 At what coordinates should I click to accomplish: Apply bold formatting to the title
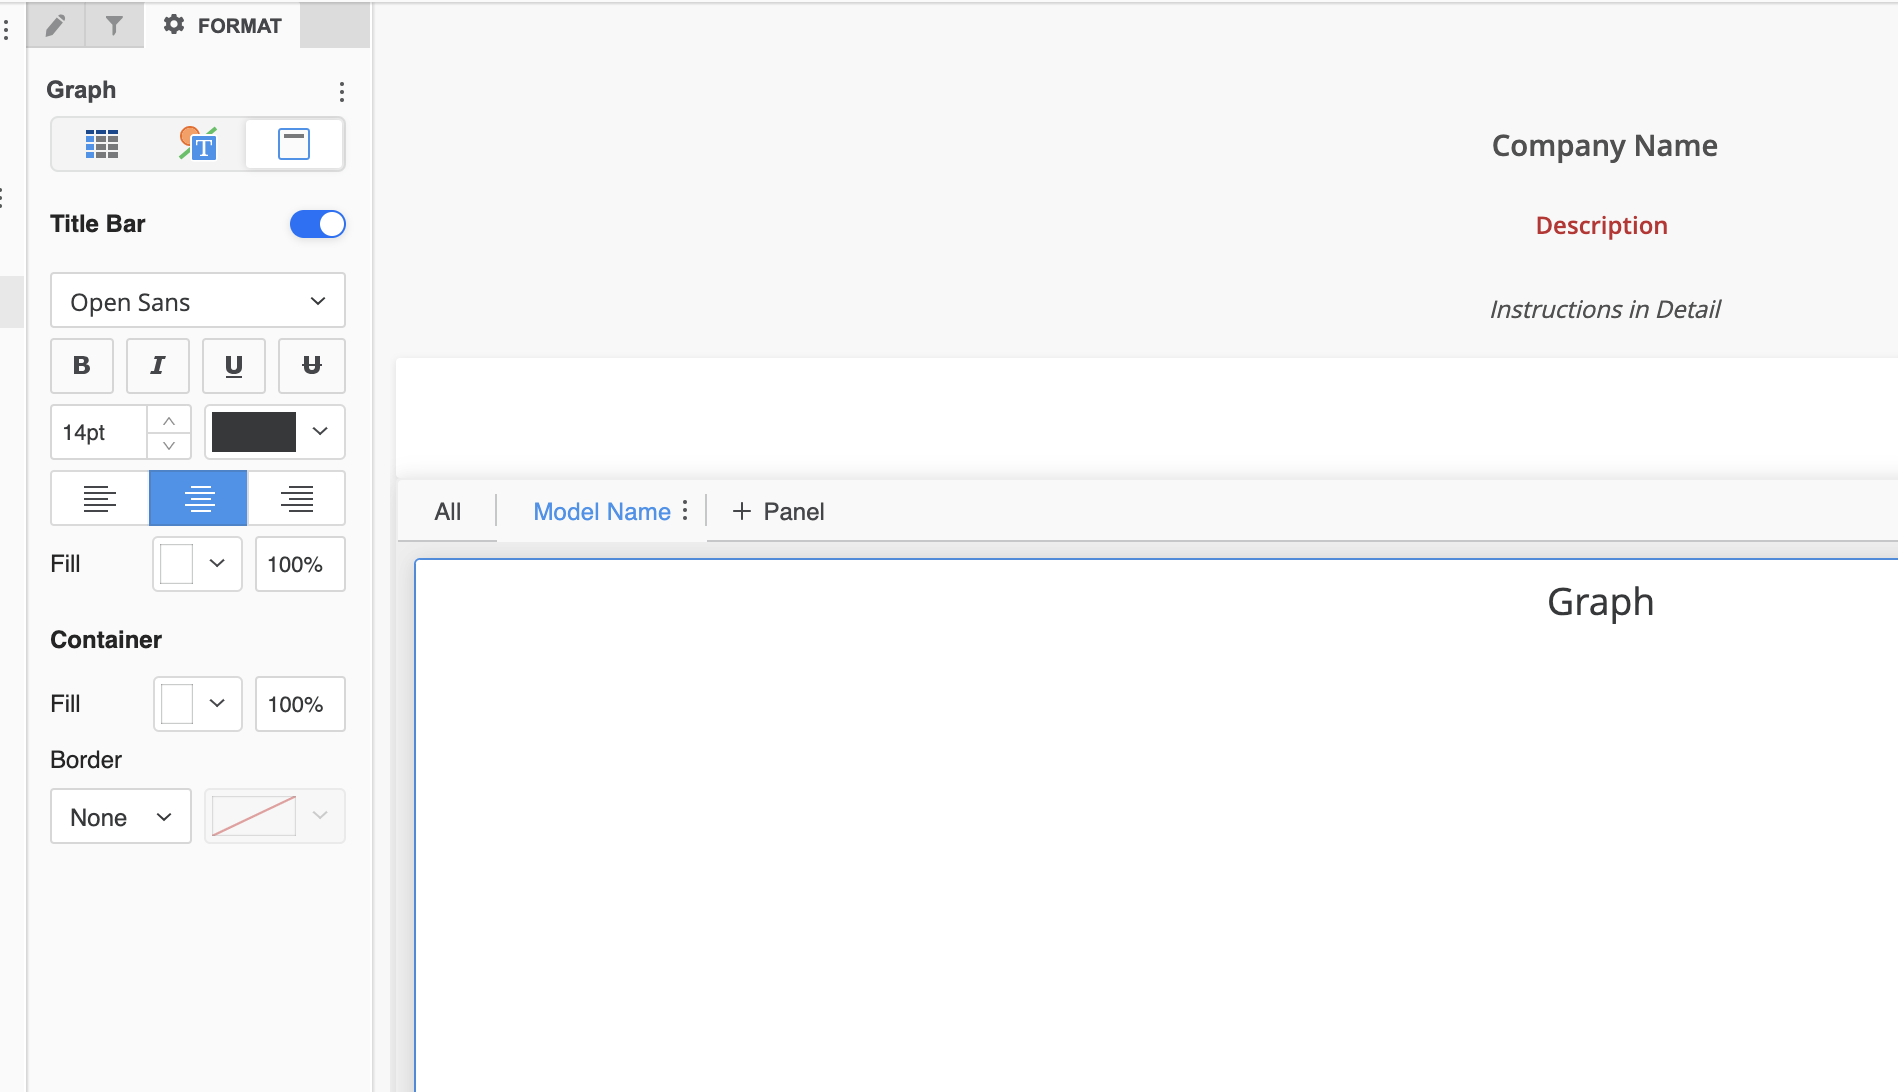click(x=81, y=365)
